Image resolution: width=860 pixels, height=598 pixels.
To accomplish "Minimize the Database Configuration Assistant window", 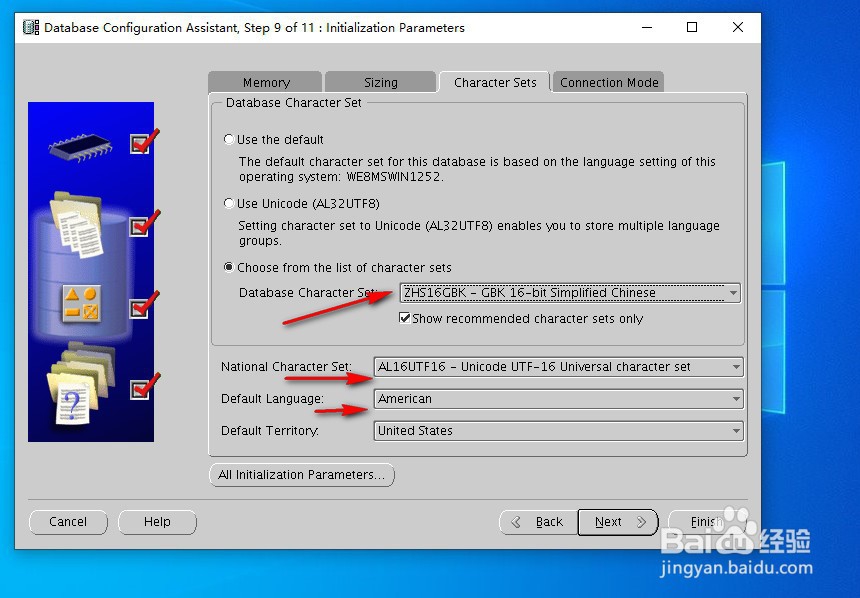I will (647, 27).
